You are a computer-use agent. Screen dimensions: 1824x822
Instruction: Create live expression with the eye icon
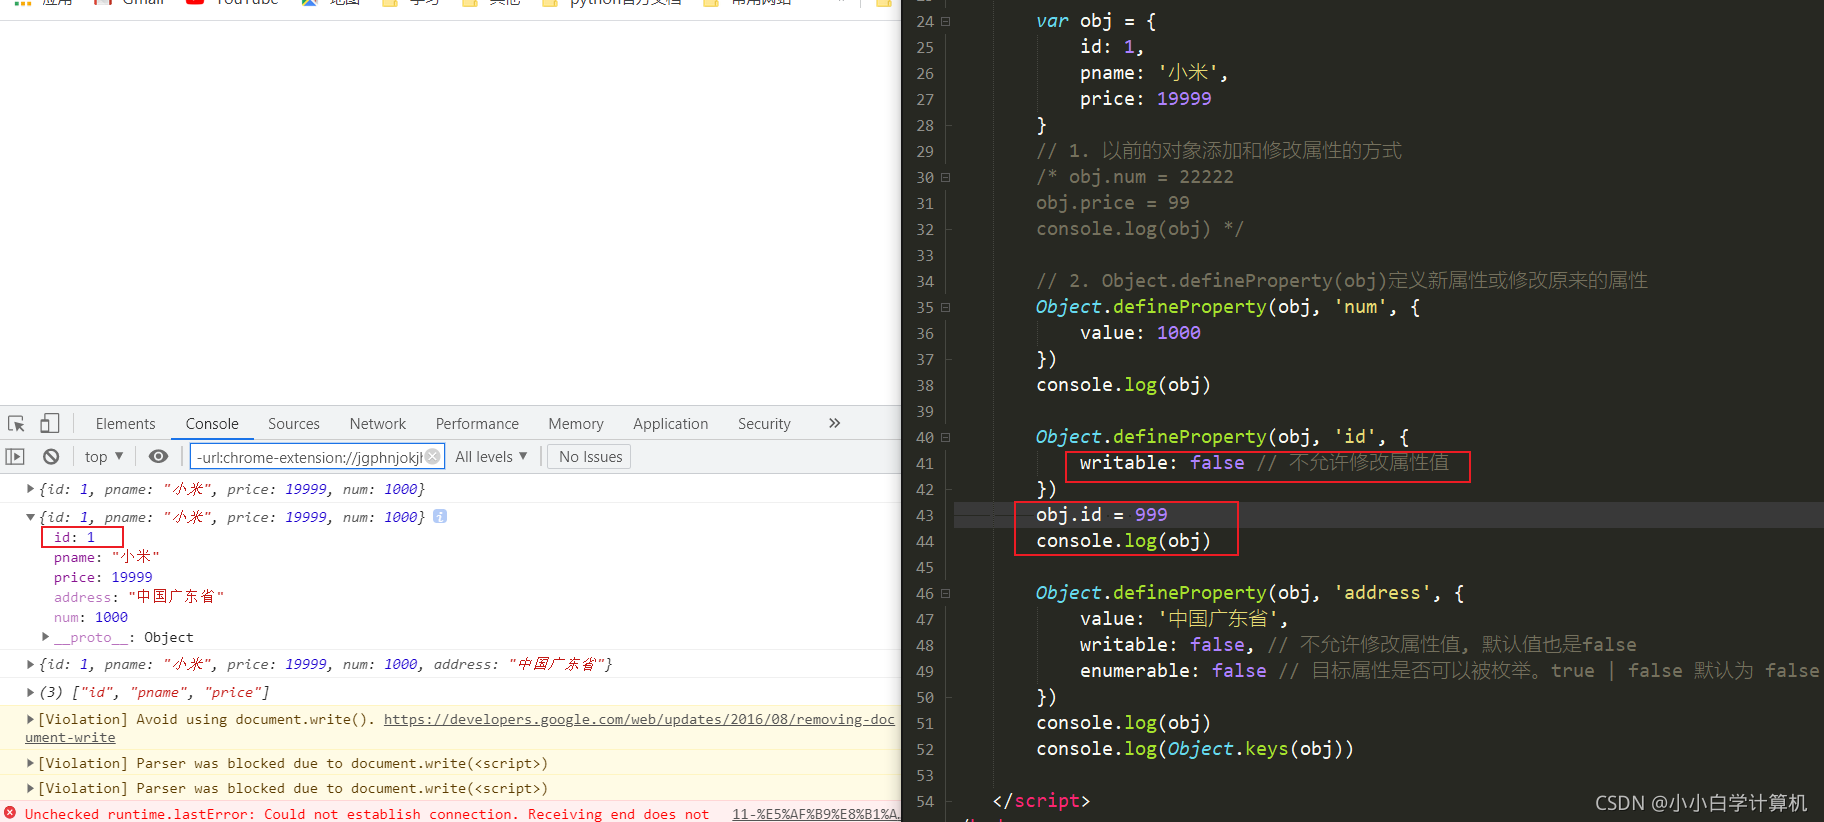coord(158,457)
